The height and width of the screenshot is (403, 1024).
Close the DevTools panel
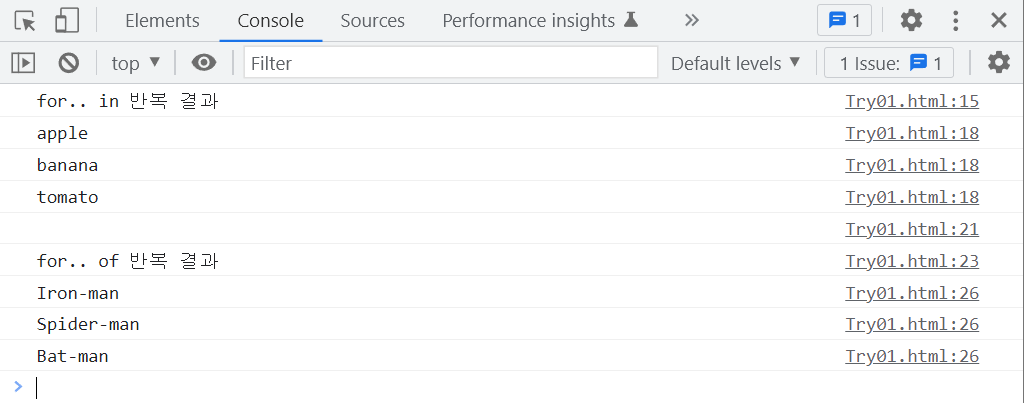999,21
